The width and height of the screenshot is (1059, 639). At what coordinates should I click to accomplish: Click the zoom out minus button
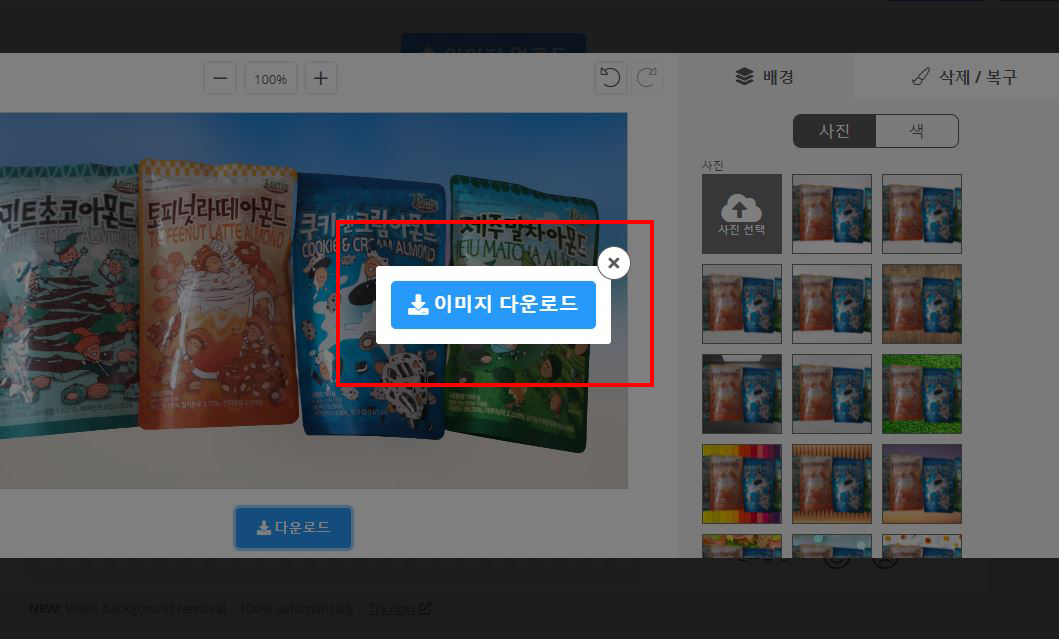[x=220, y=78]
